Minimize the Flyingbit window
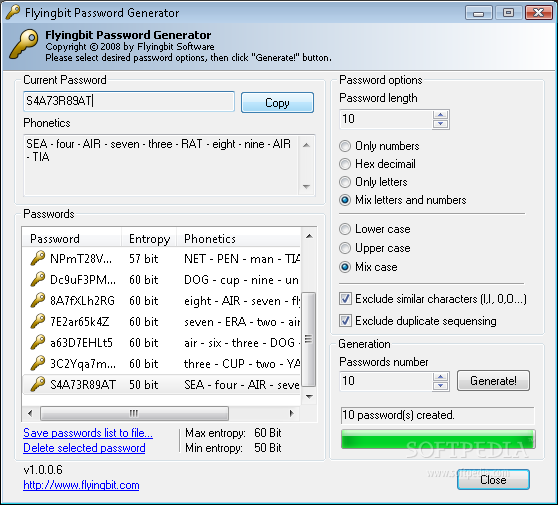 (x=479, y=13)
